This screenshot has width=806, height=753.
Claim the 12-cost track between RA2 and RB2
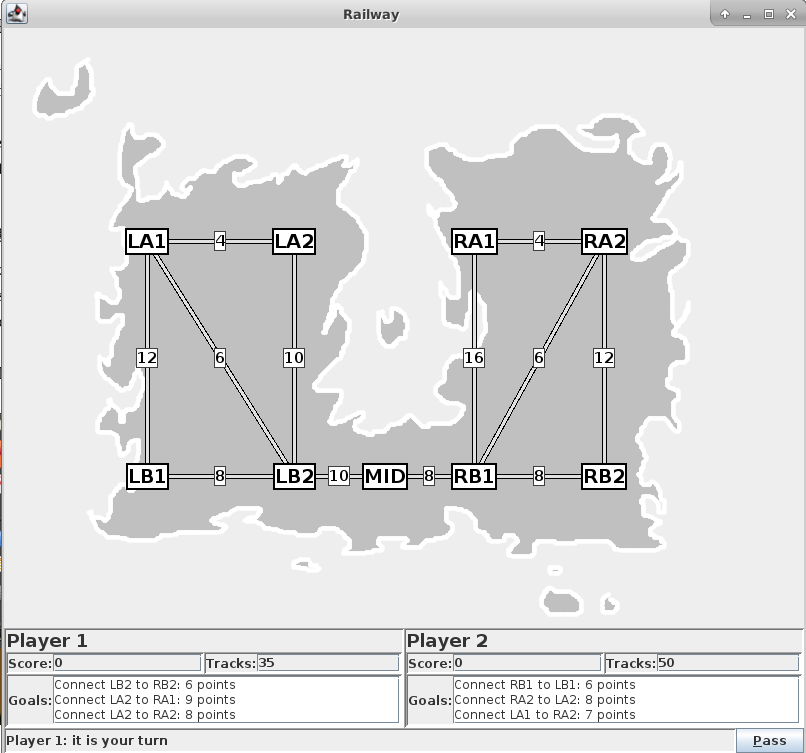click(604, 358)
